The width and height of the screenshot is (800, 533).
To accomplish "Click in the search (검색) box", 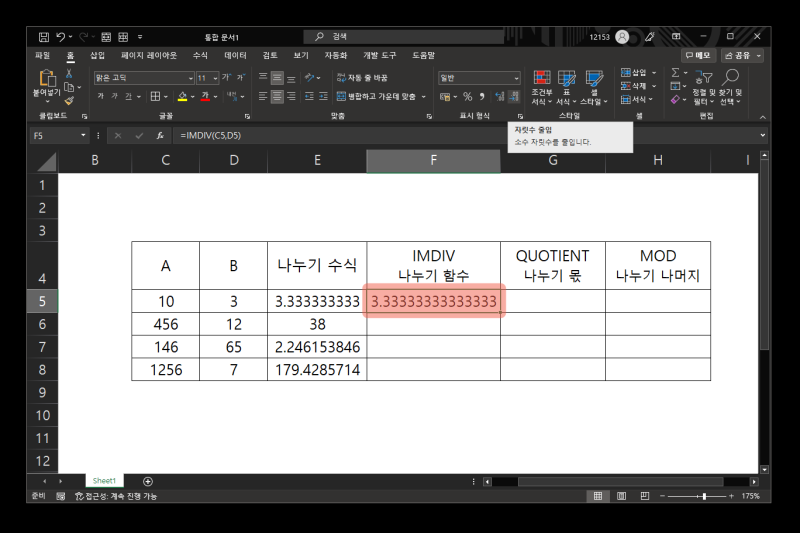I will pyautogui.click(x=403, y=36).
